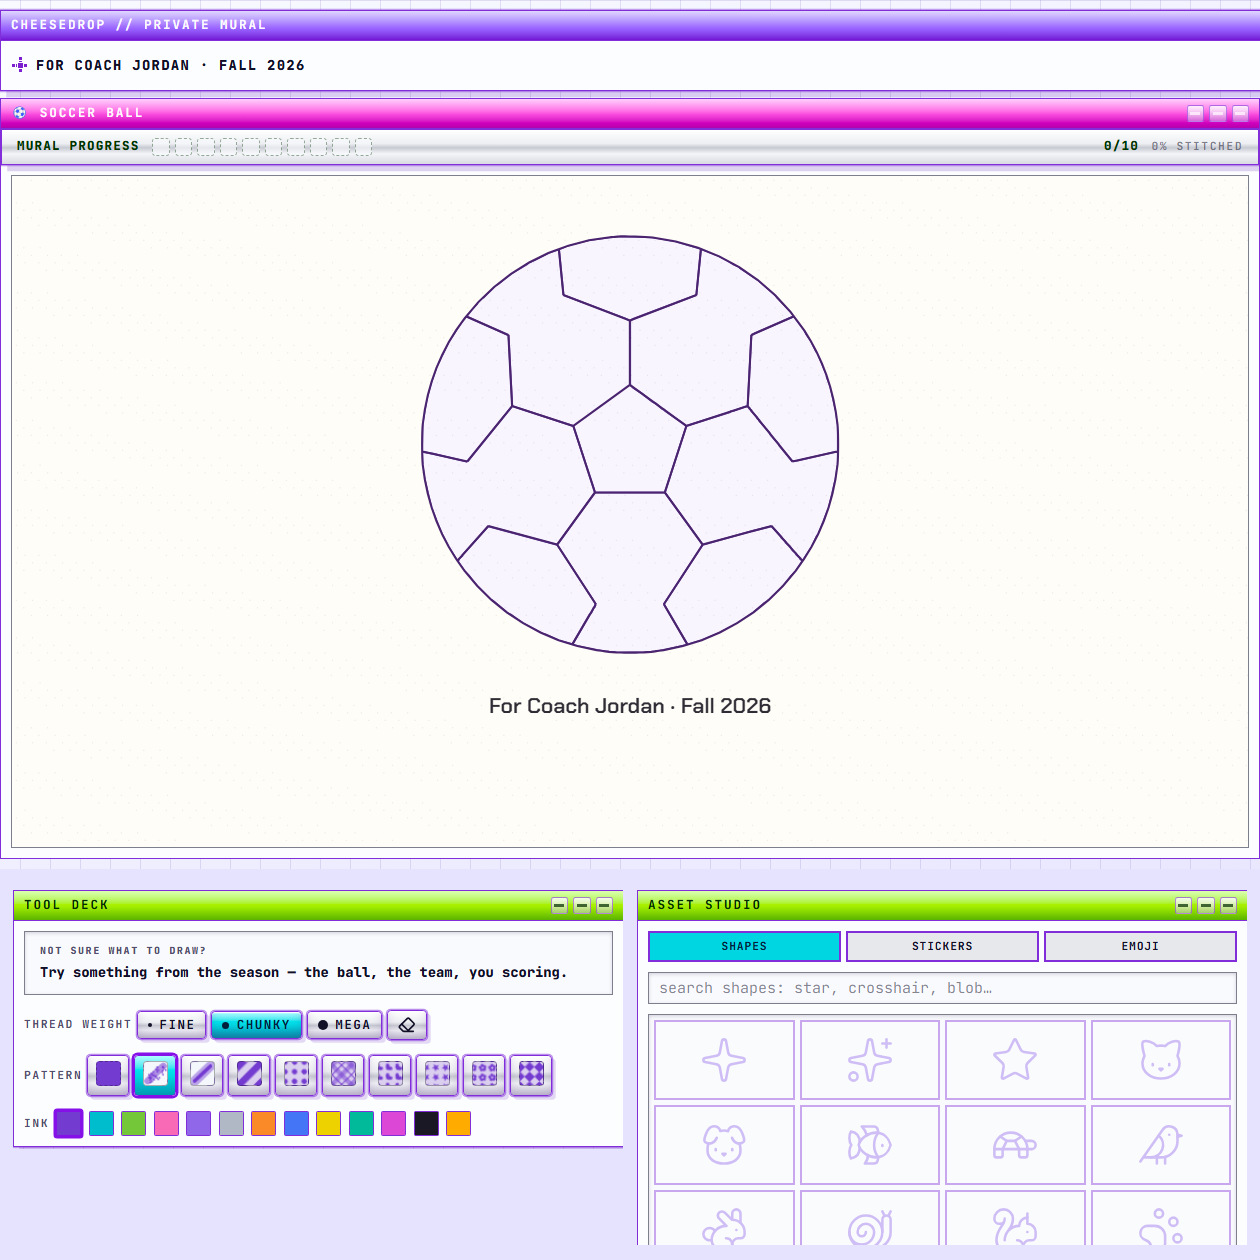Click the 'CHEESEDROP // PRIVATE MURAL' title

(x=138, y=25)
